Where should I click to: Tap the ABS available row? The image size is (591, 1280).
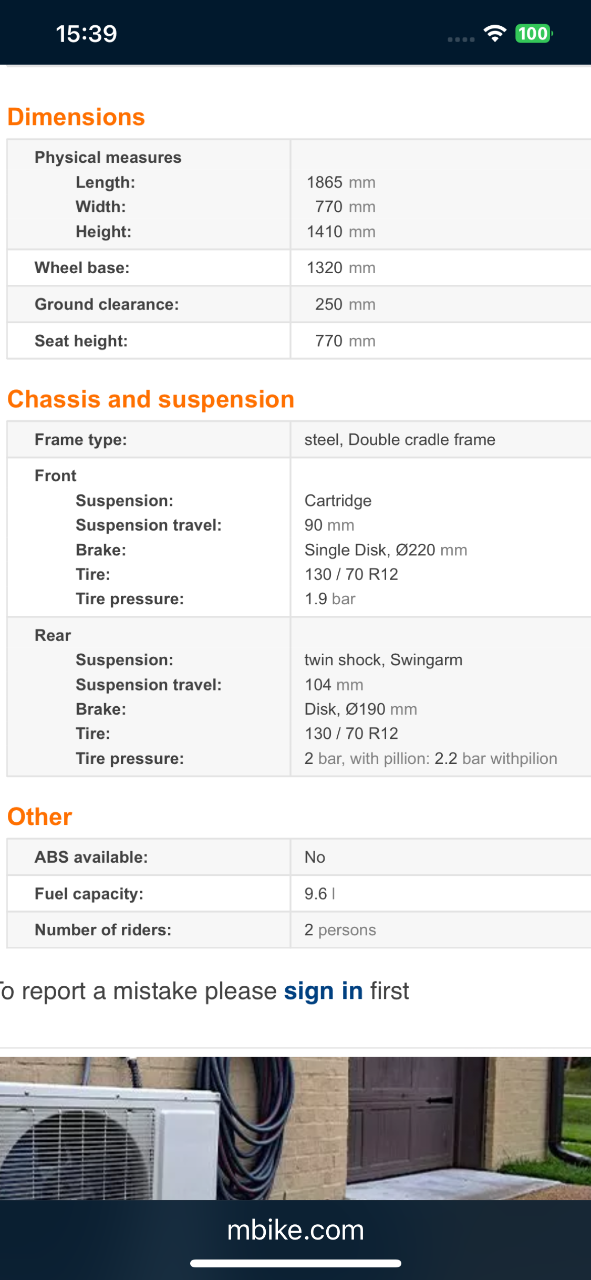tap(299, 857)
